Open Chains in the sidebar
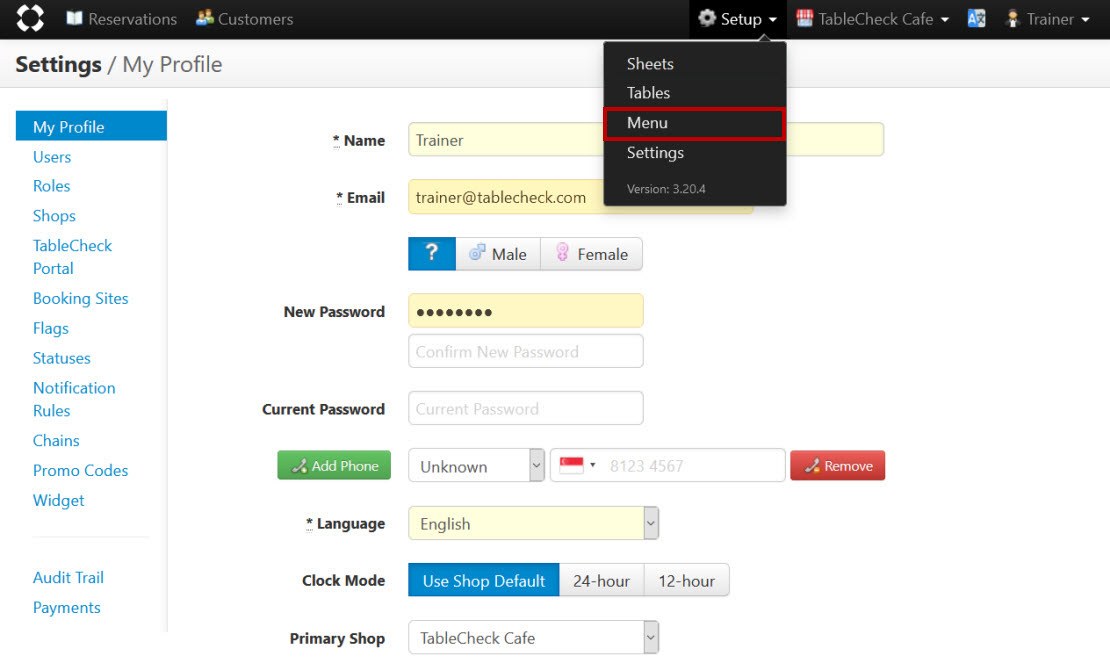The image size is (1110, 663). coord(56,441)
